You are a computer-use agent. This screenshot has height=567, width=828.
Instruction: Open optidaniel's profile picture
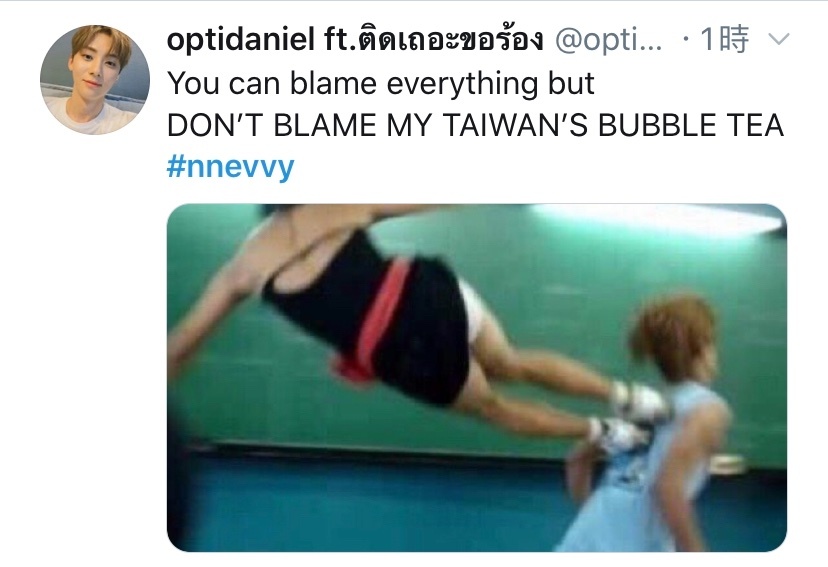(x=95, y=80)
